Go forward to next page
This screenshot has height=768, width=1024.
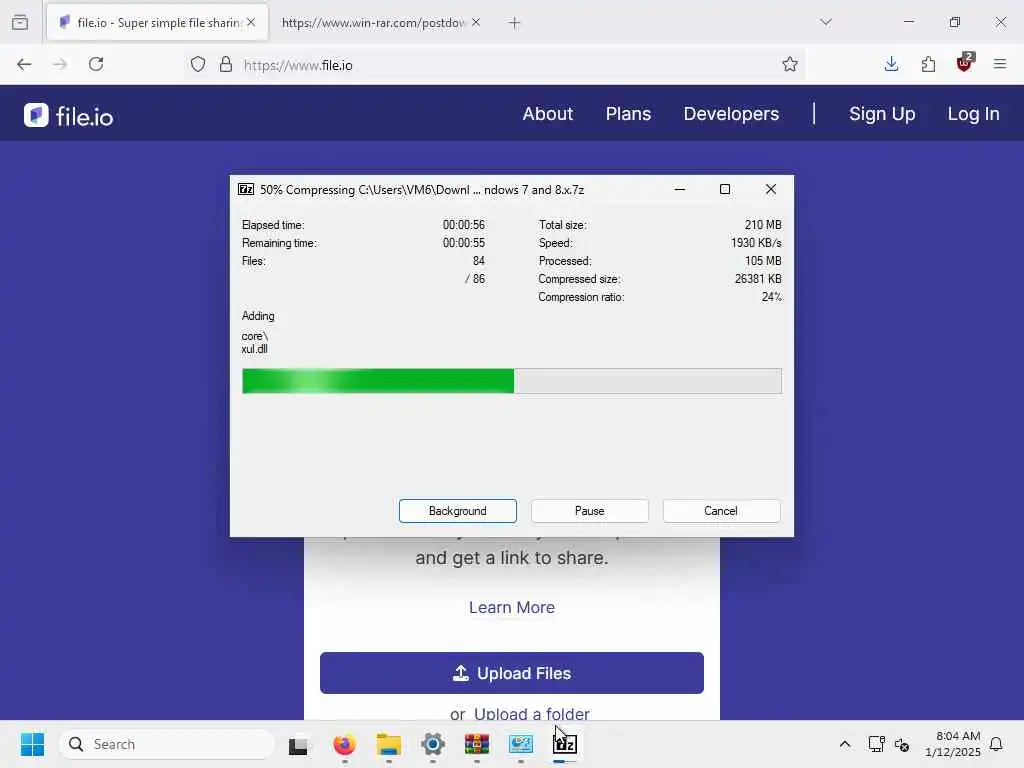pos(59,64)
